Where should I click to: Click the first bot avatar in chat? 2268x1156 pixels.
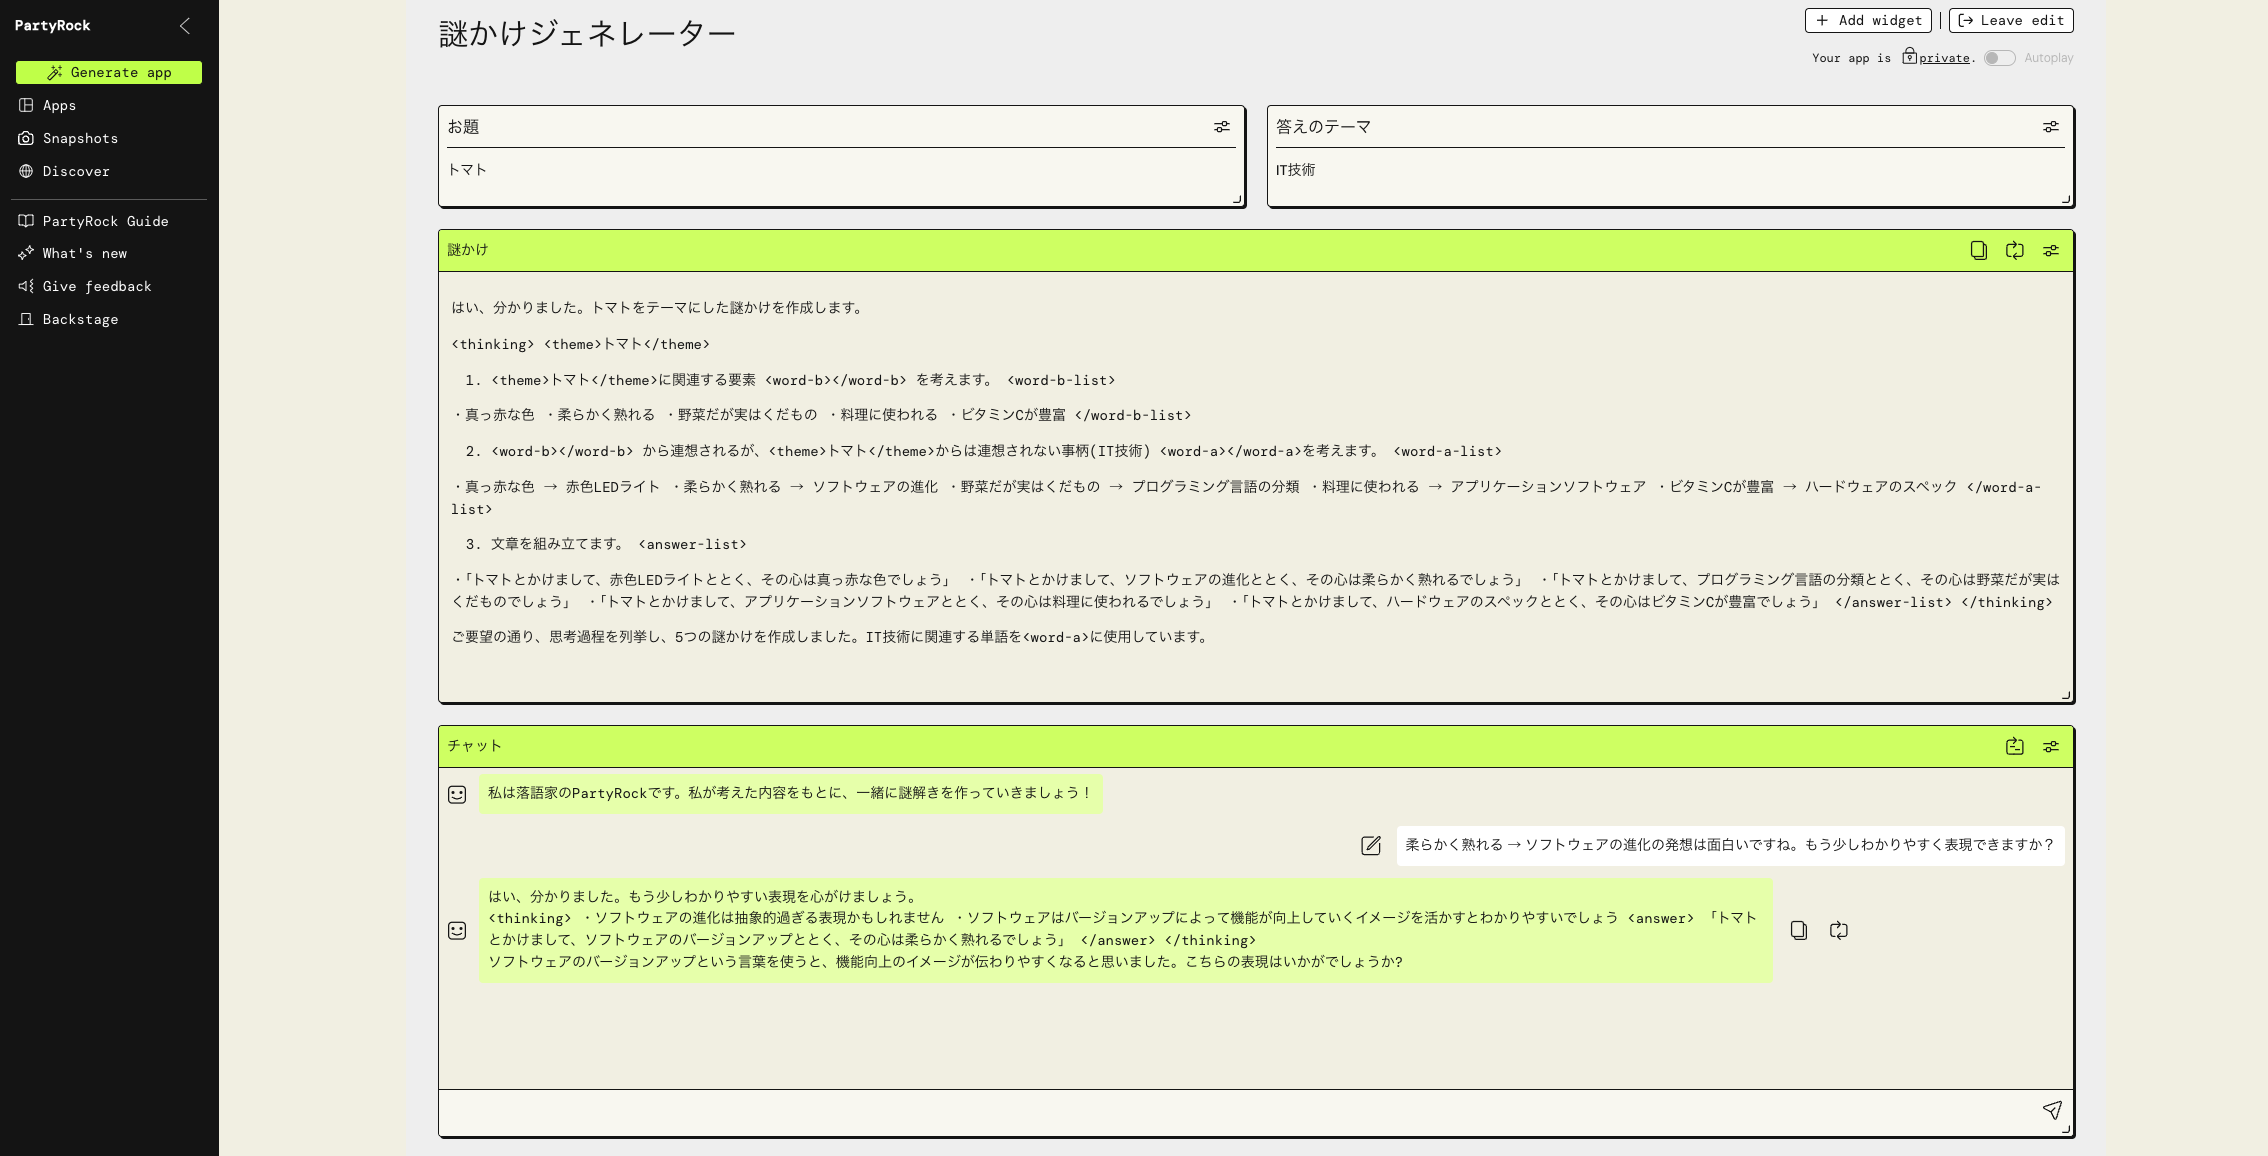tap(457, 794)
